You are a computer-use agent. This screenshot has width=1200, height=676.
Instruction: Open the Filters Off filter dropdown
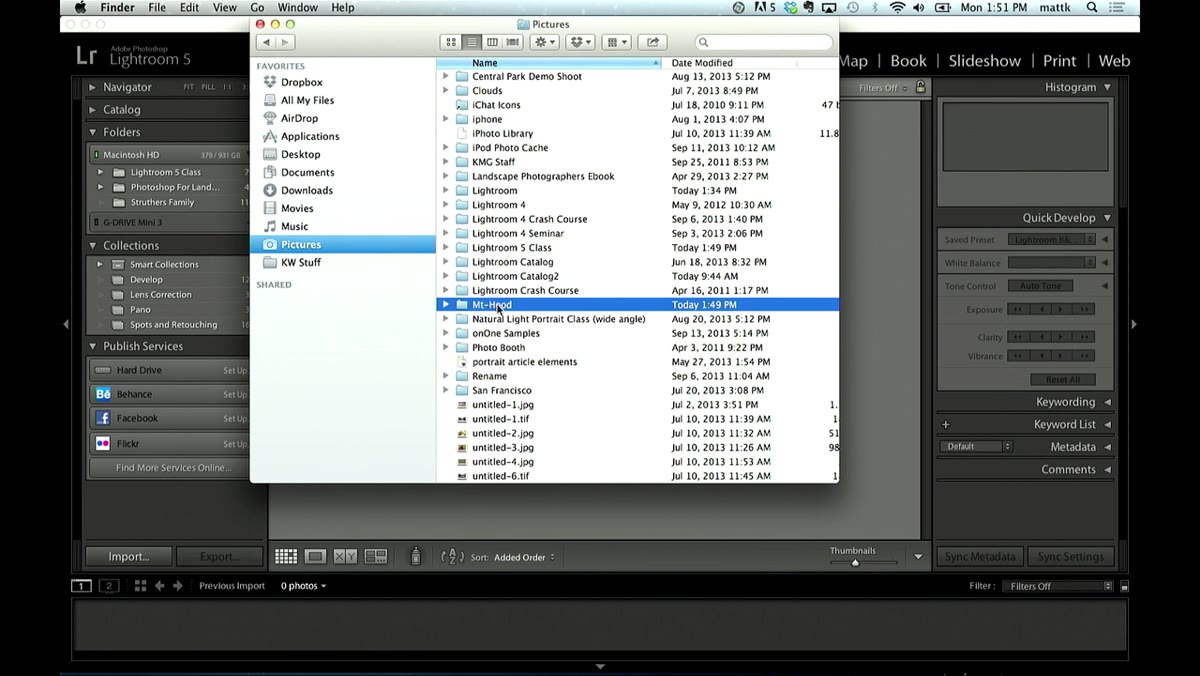(1060, 587)
